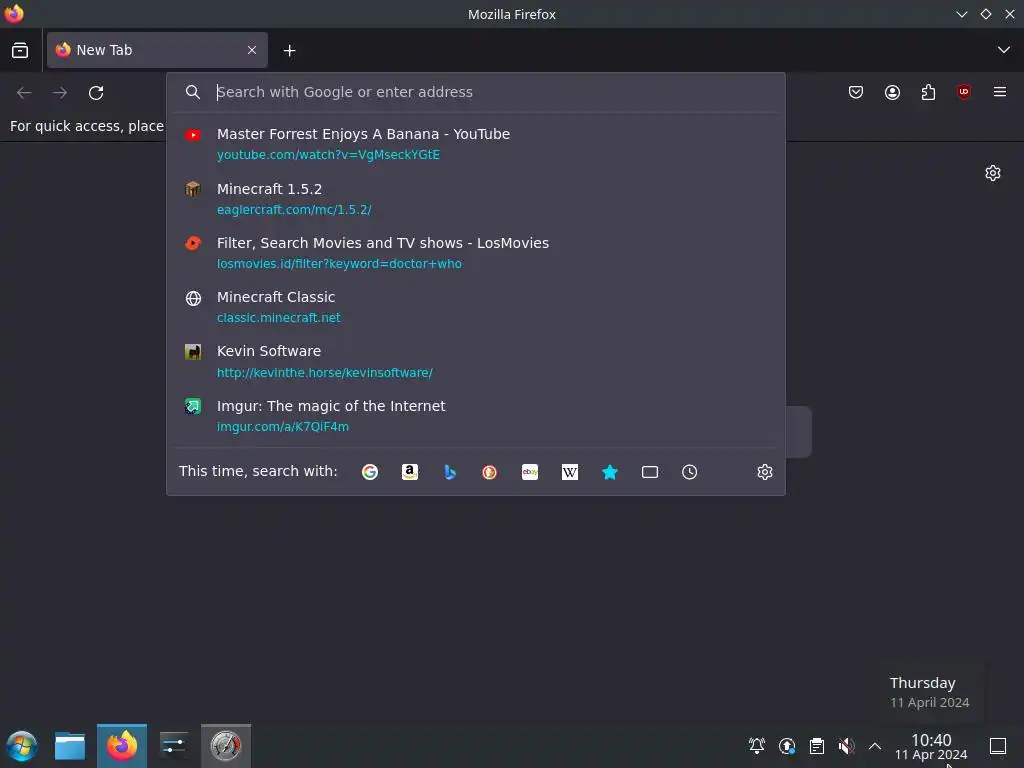Open Master Forrest Enjoys A Banana suggestion
Viewport: 1024px width, 768px height.
point(476,144)
